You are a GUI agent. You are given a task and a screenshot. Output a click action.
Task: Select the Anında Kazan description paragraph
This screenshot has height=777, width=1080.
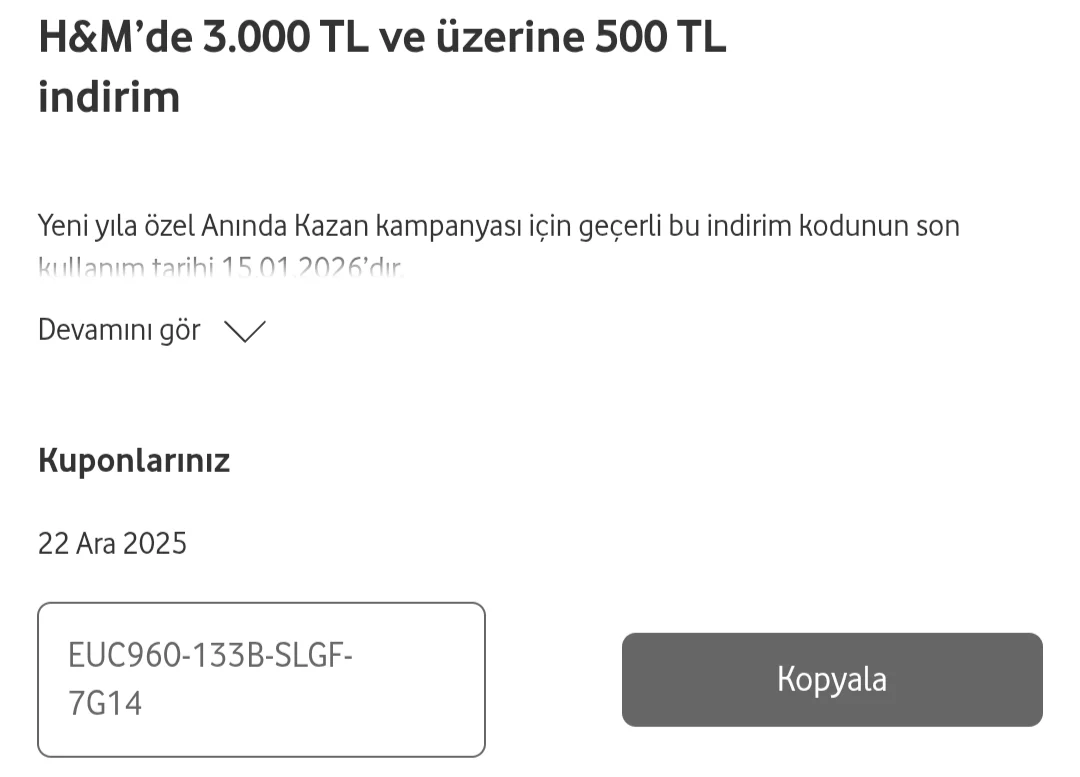pos(498,226)
